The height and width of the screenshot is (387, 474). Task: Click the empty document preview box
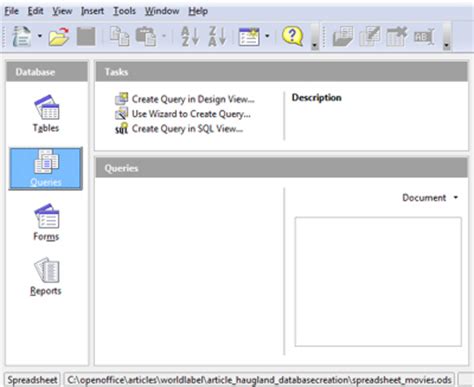coord(378,282)
